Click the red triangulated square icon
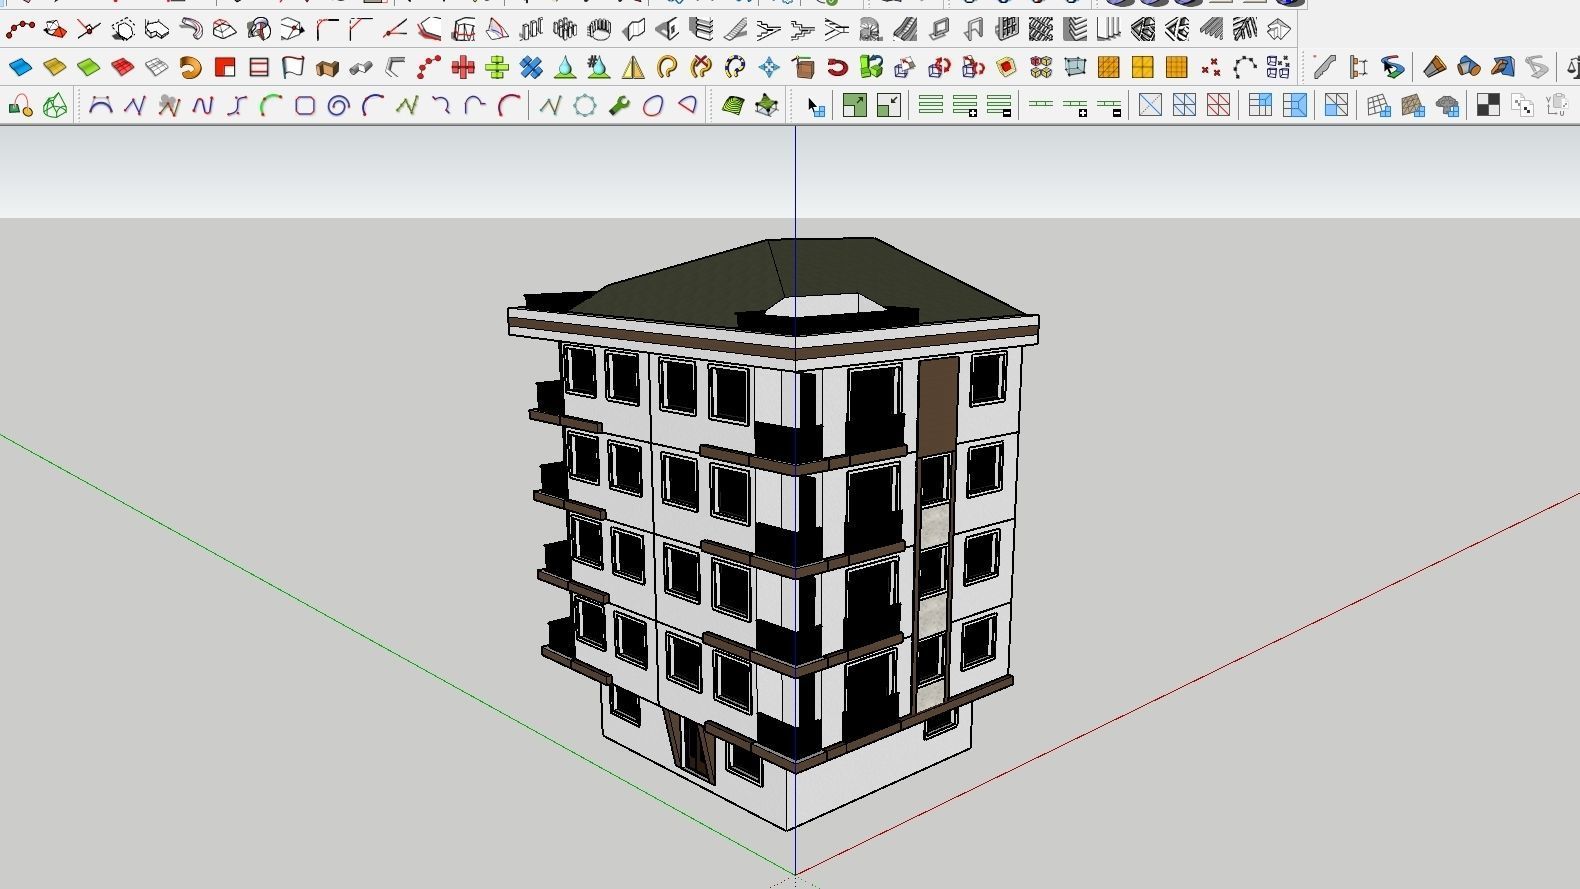This screenshot has width=1580, height=889. 1218,104
